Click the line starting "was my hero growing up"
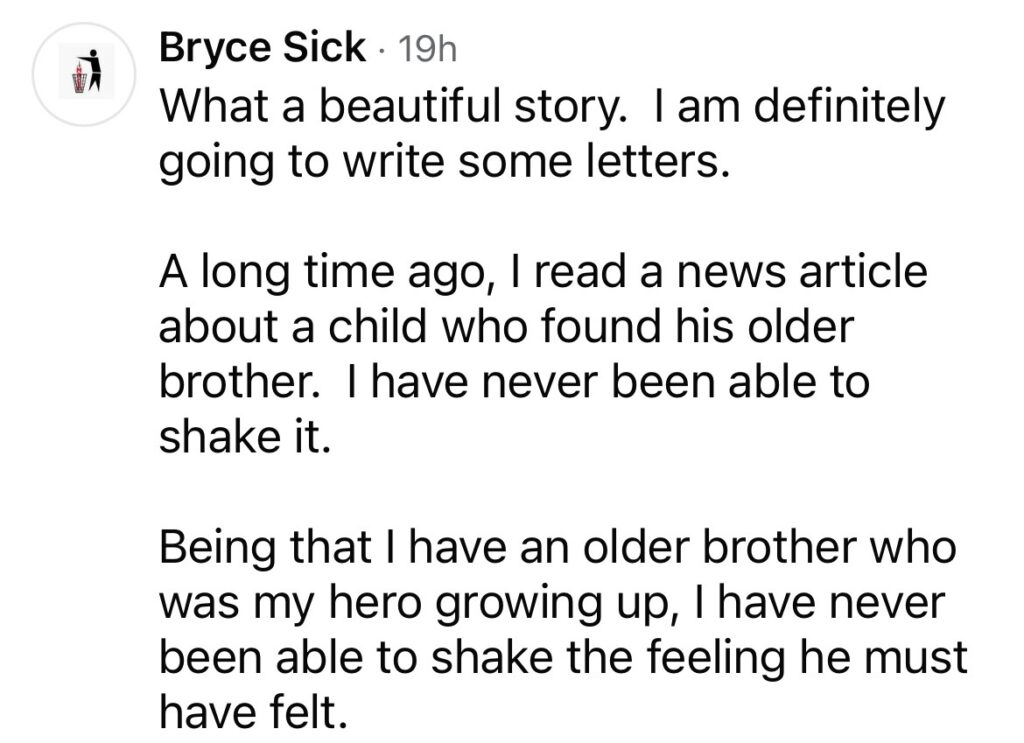1024x743 pixels. point(557,603)
